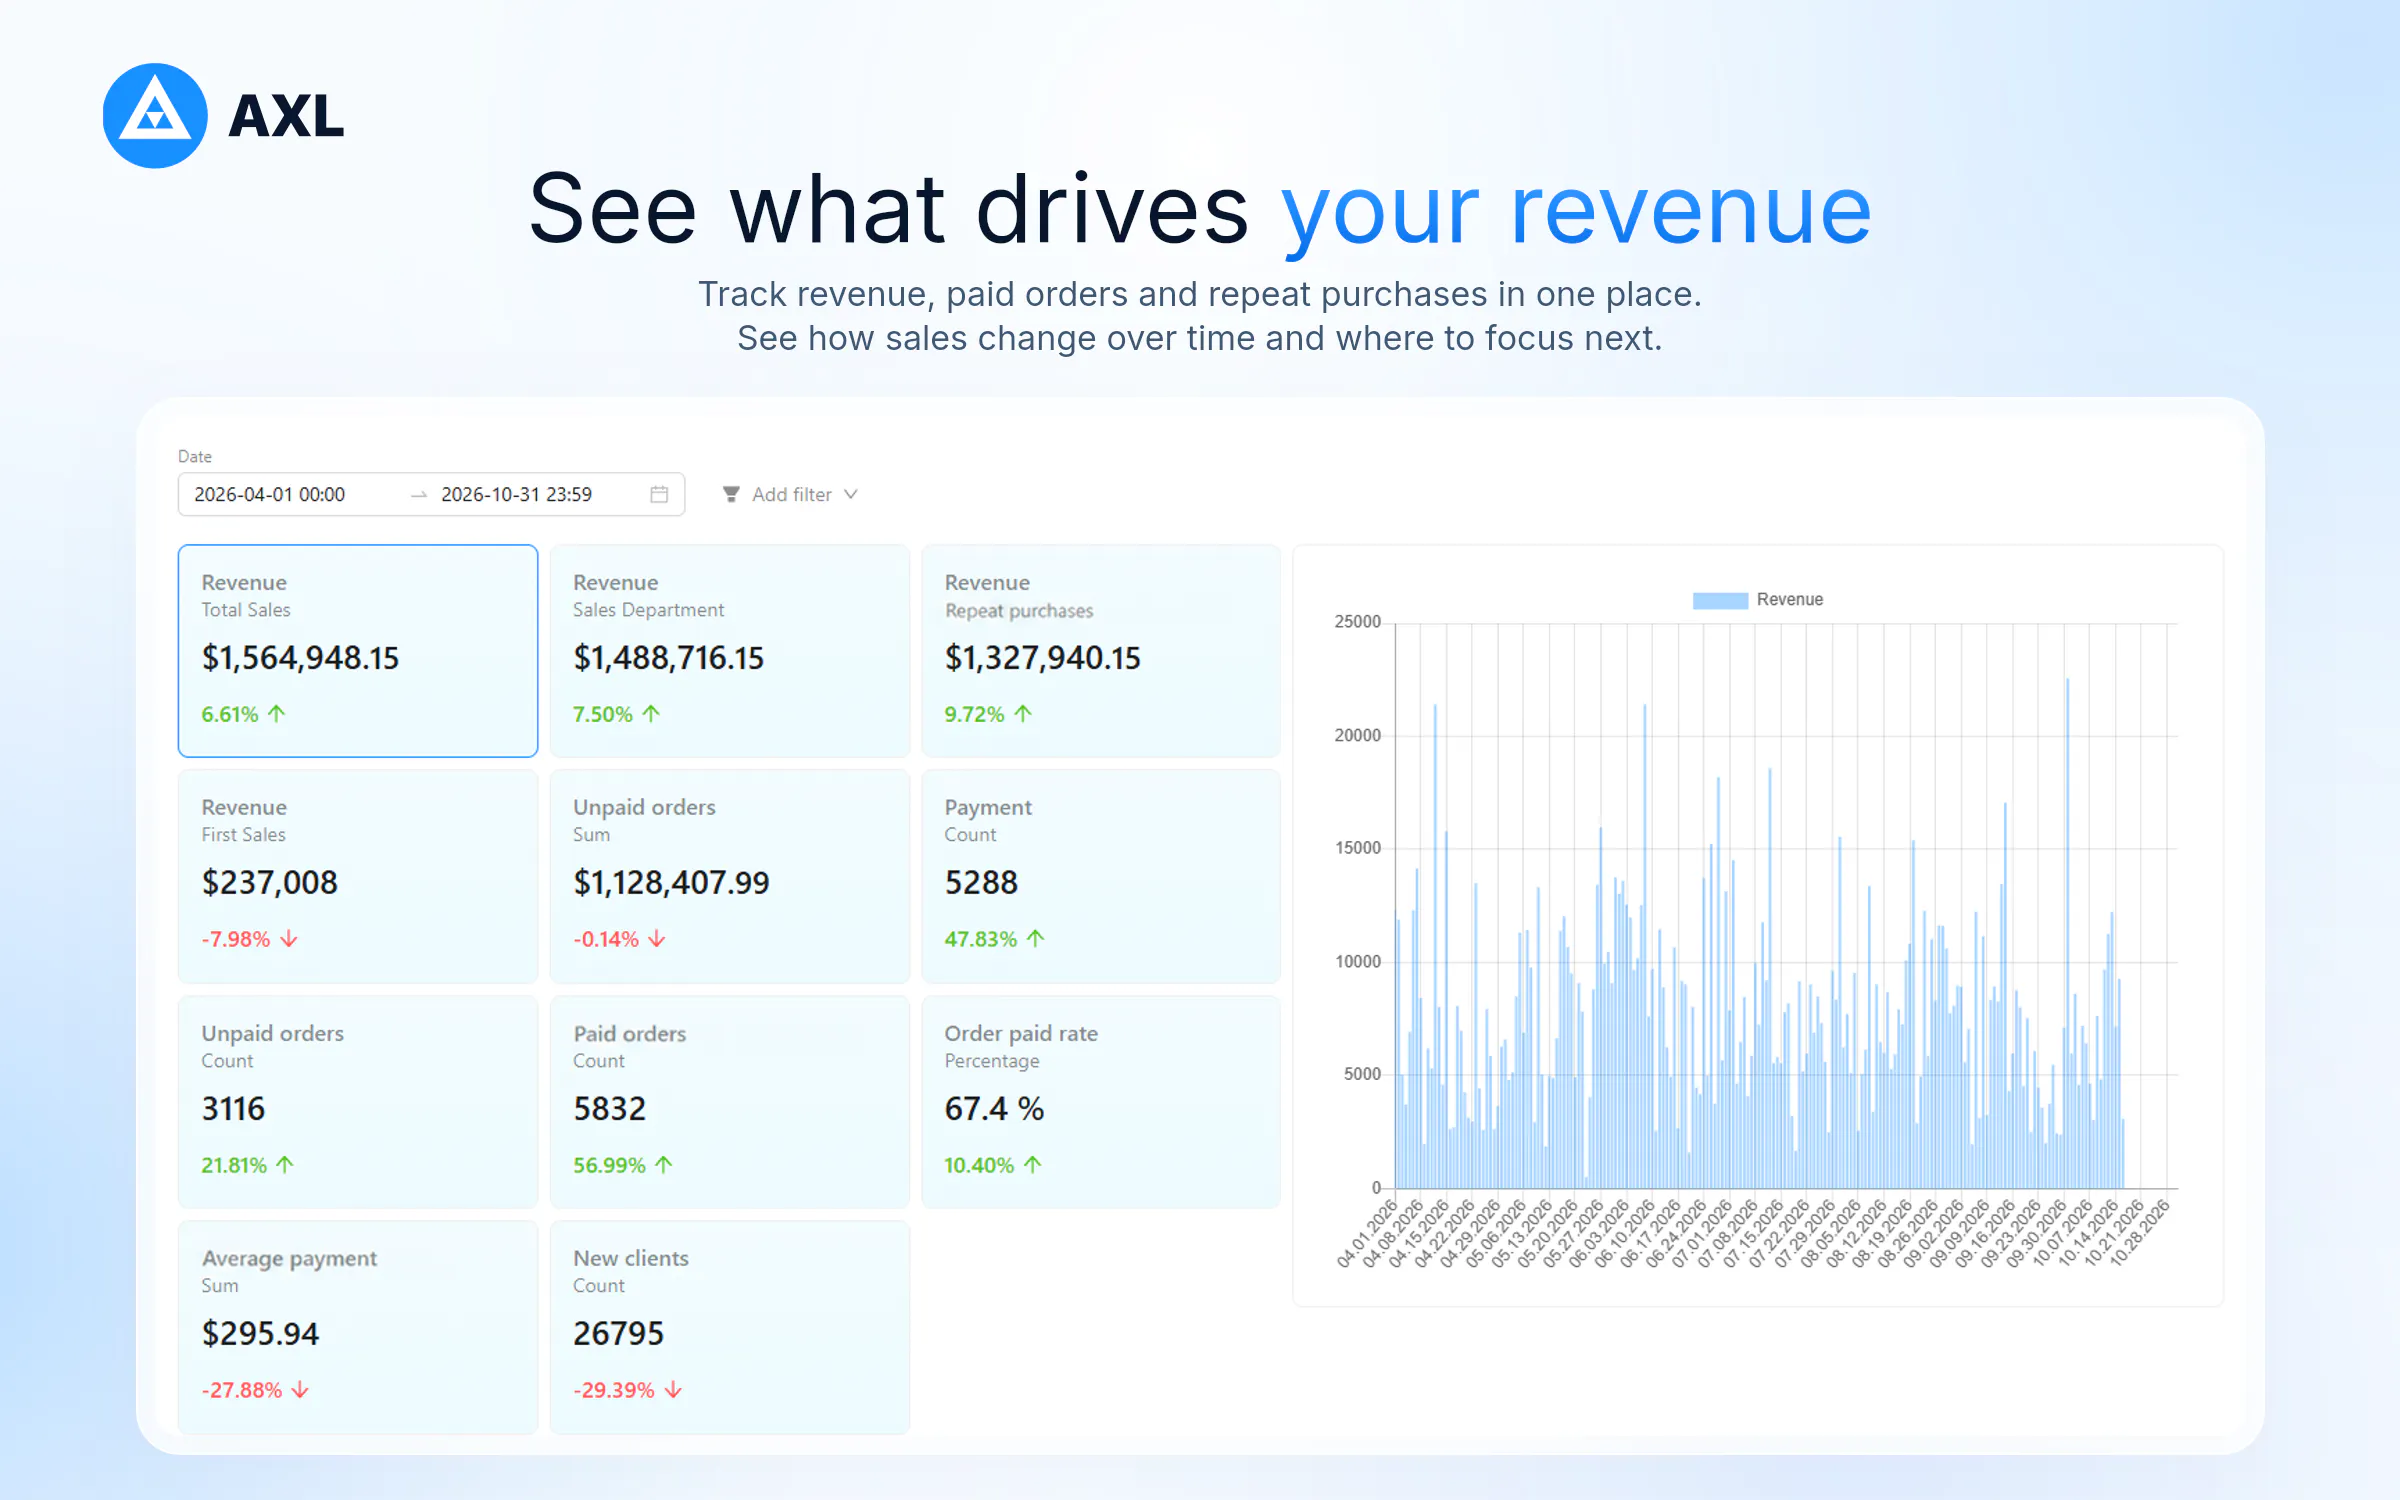Image resolution: width=2400 pixels, height=1500 pixels.
Task: Edit the start date 2026-04-01 00:00
Action: pos(269,494)
